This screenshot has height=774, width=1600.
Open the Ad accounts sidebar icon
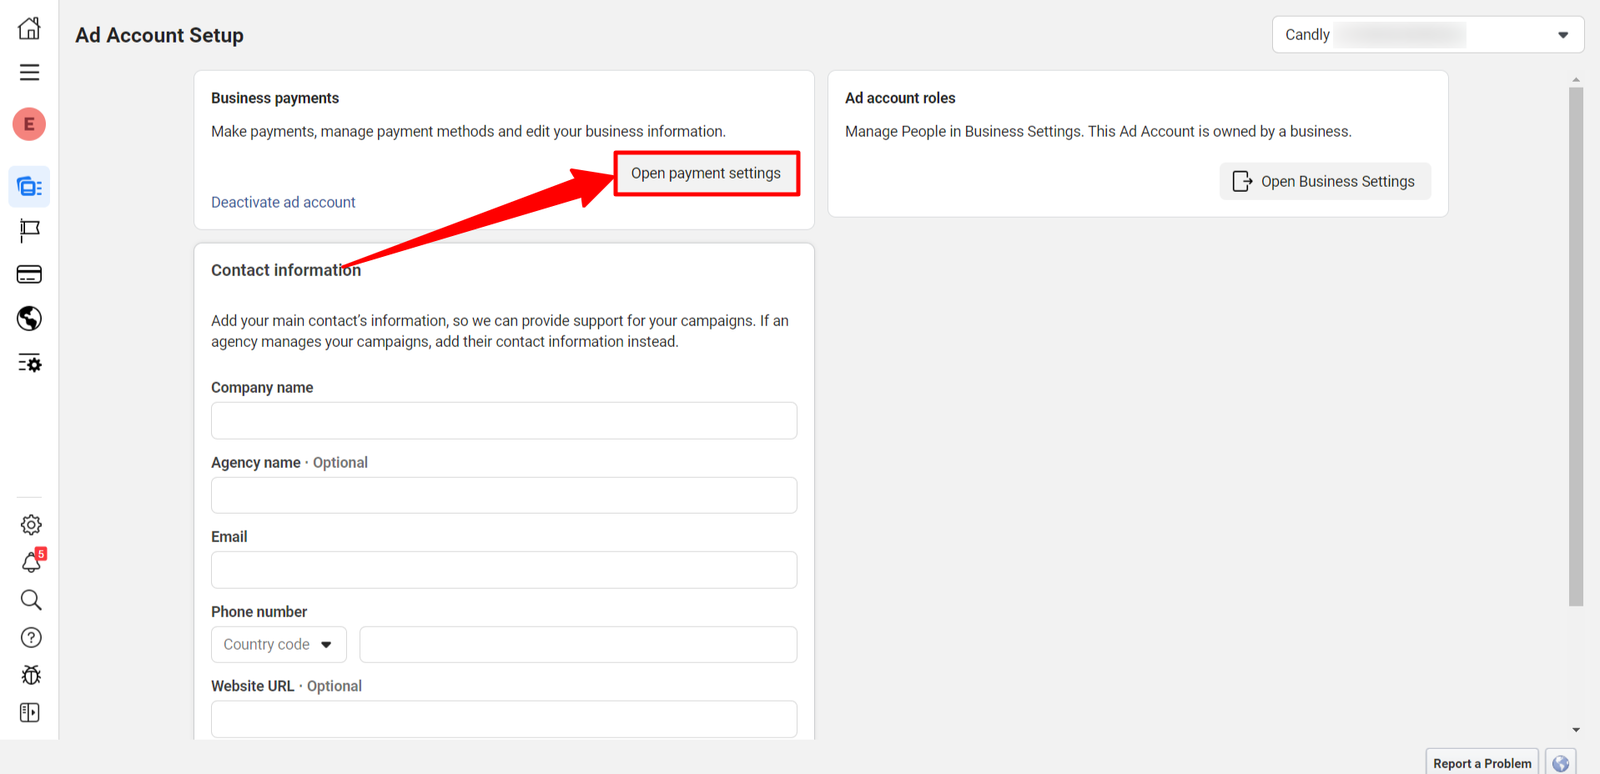pos(29,187)
